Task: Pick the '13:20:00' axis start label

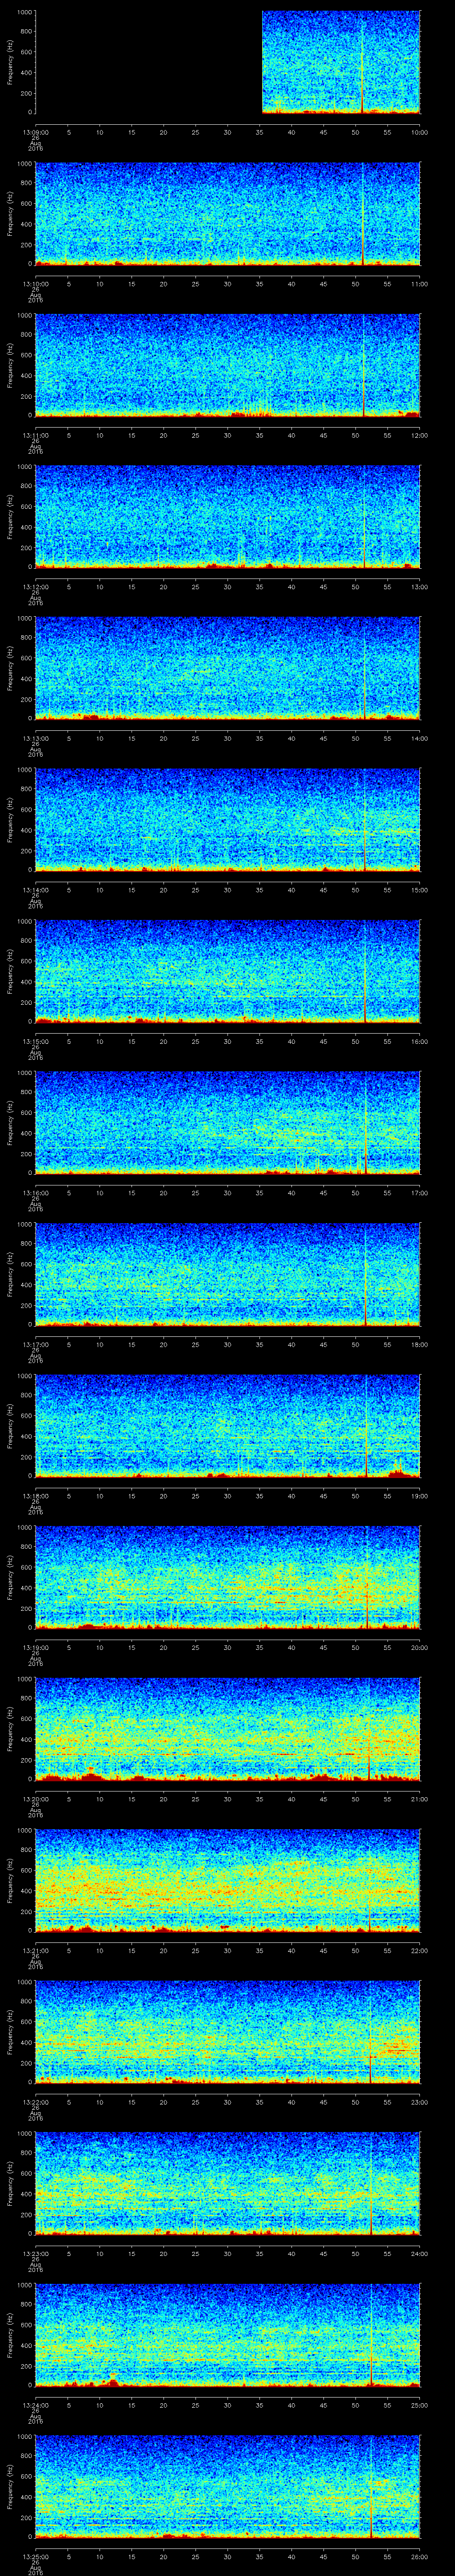Action: click(36, 1799)
